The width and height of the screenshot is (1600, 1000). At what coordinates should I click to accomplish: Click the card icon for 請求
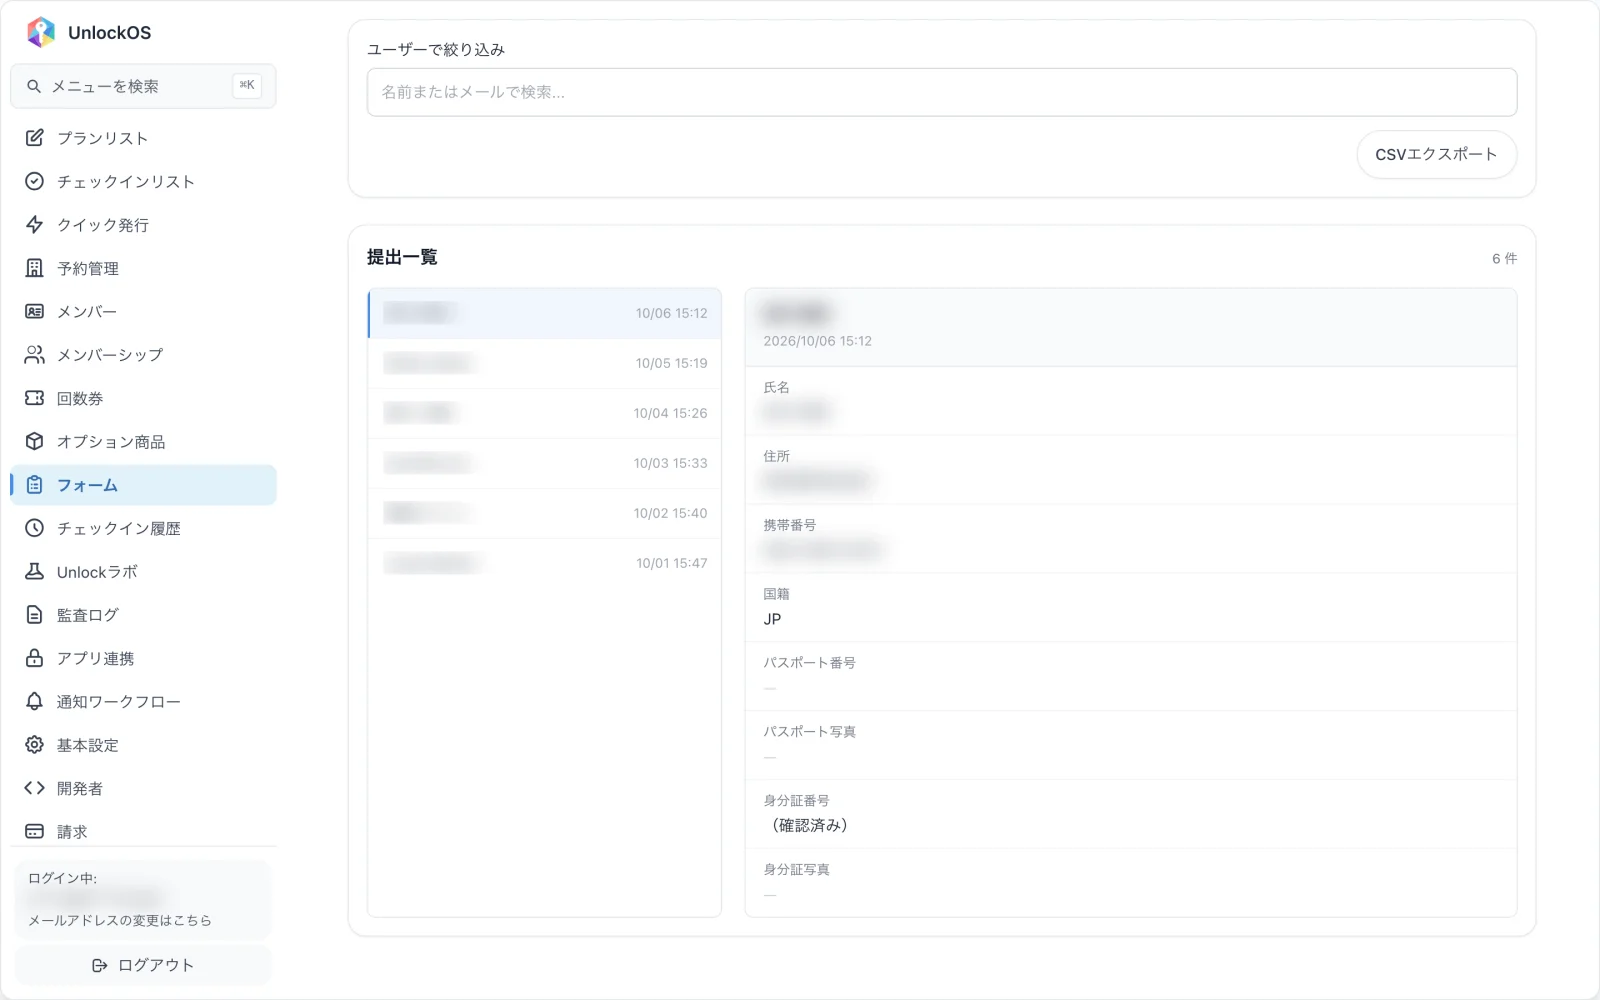coord(34,831)
